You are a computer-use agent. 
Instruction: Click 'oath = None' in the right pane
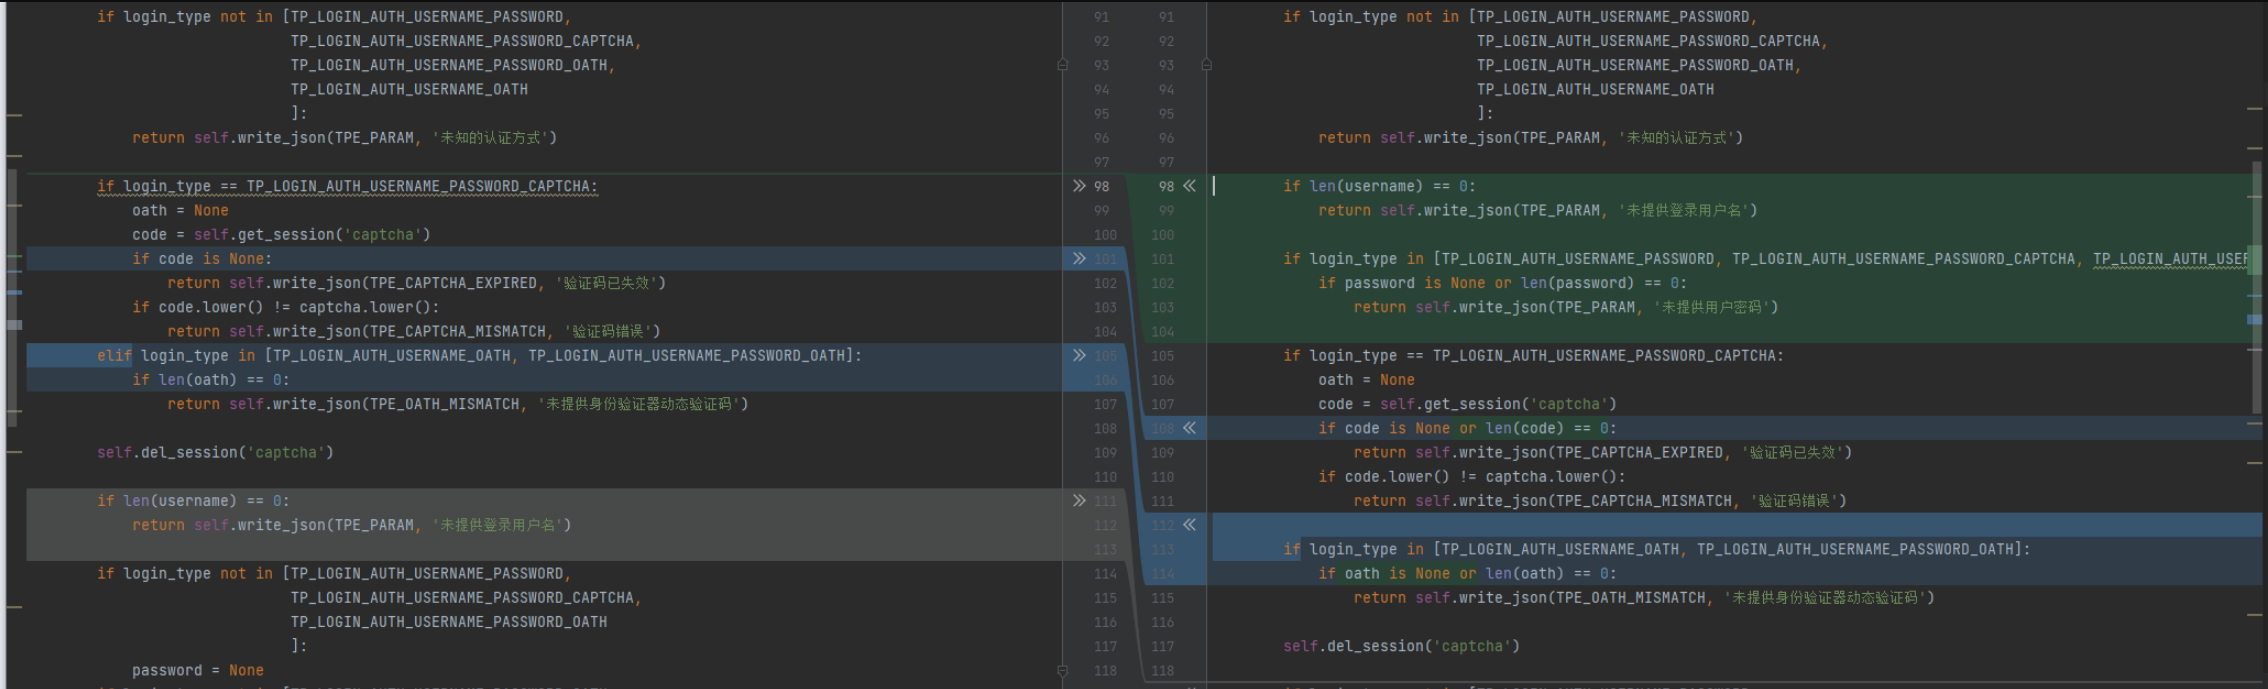(1366, 380)
